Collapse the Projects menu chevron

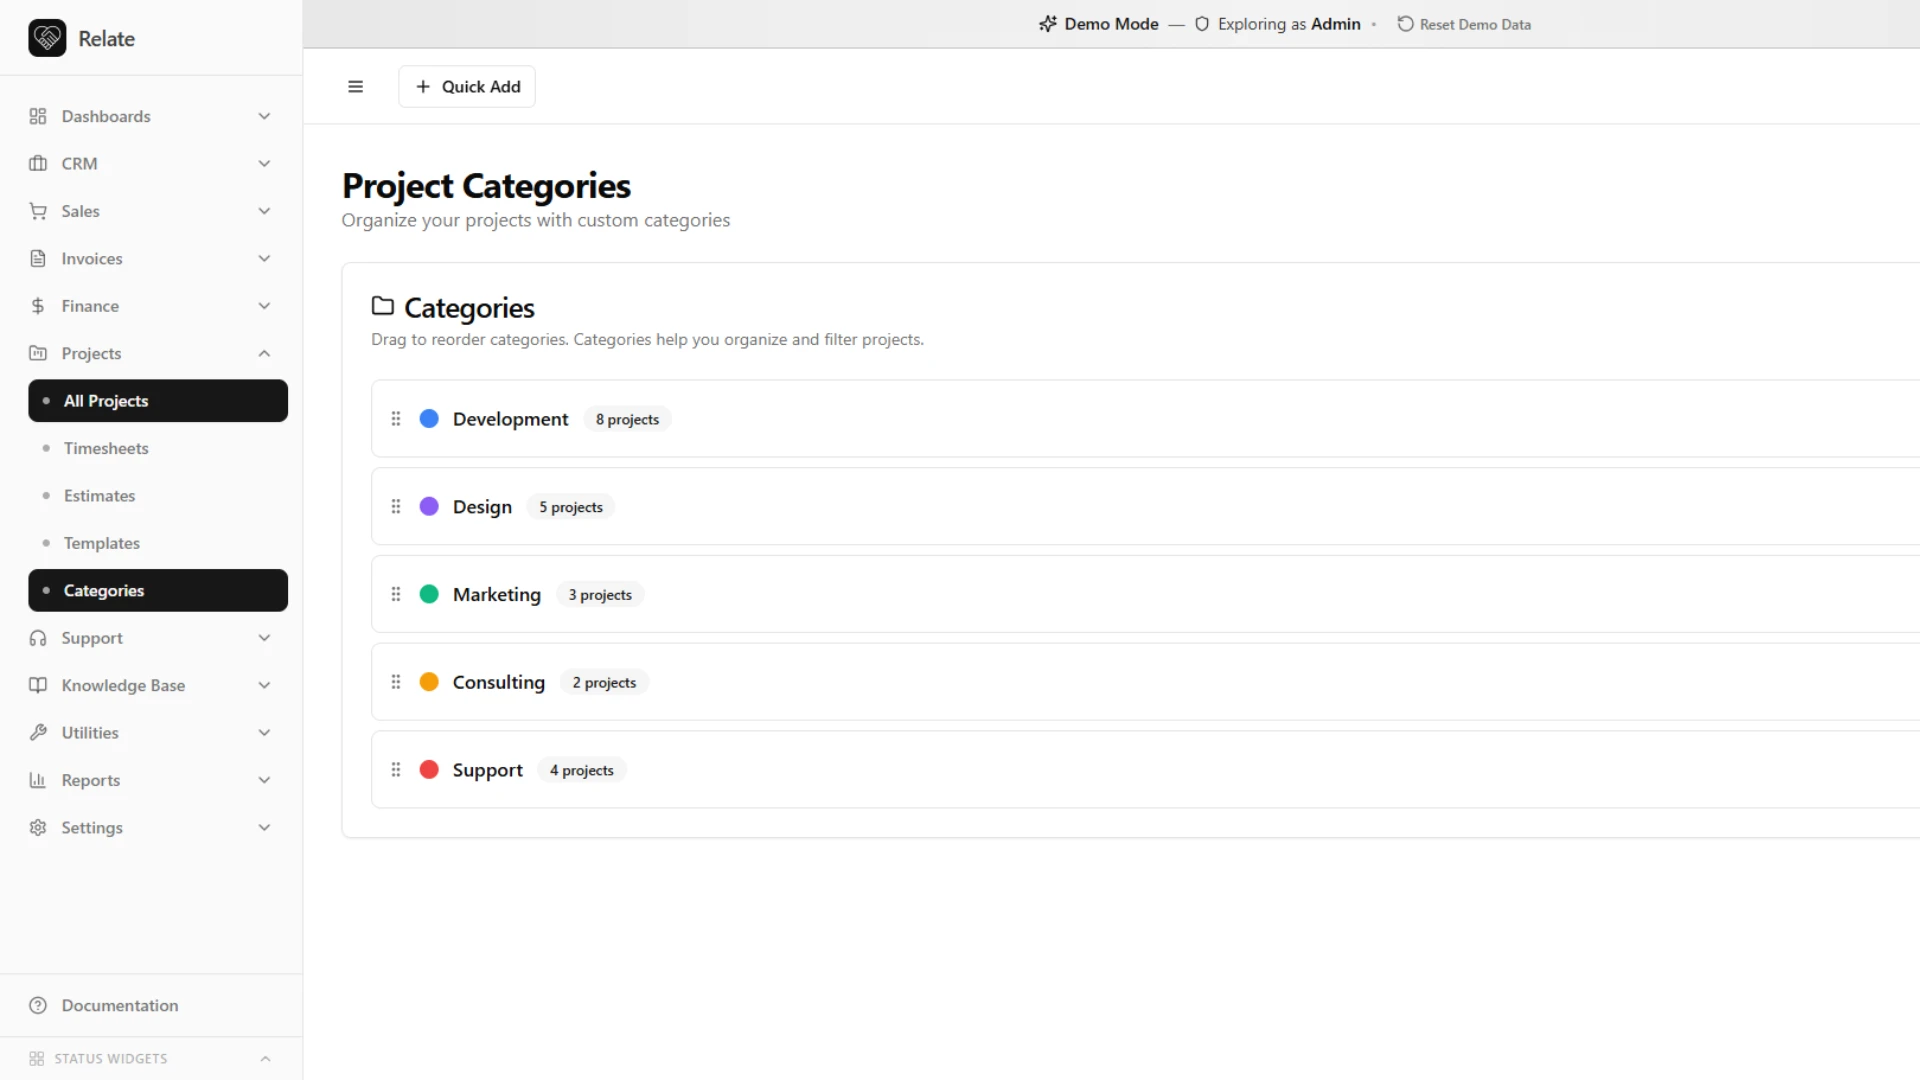[x=264, y=353]
